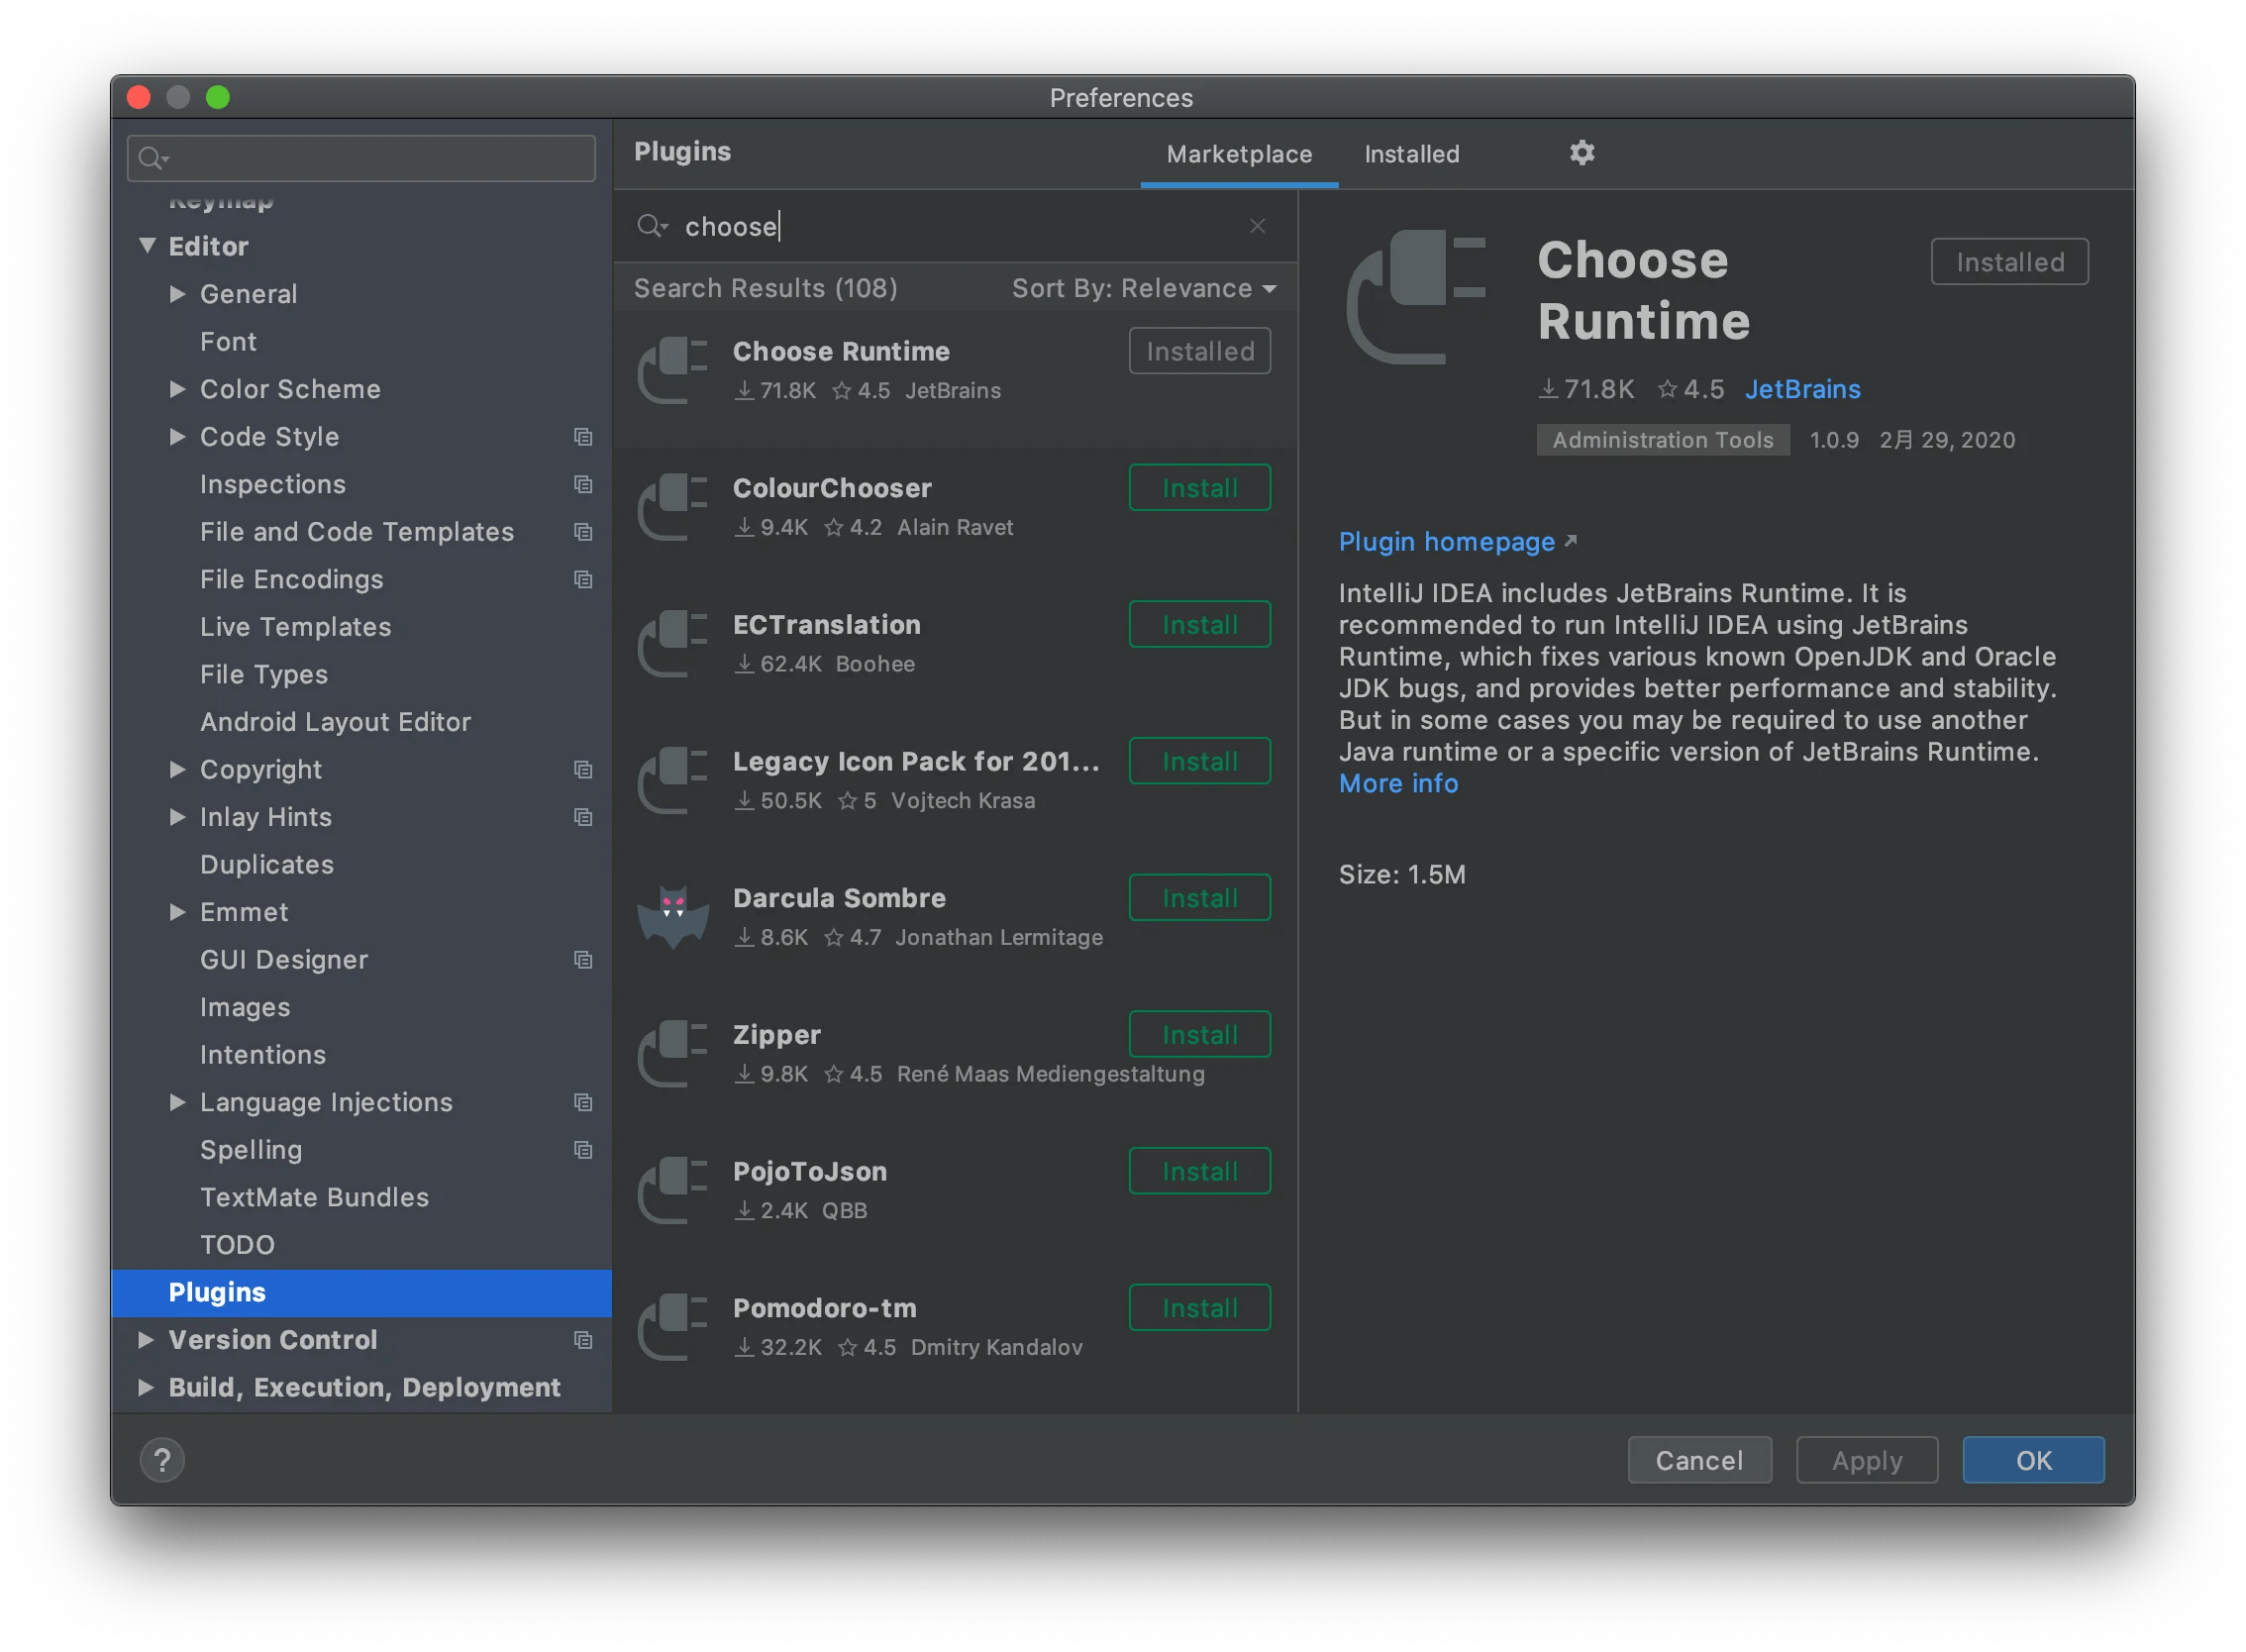Click inside the choose search field
Image resolution: width=2246 pixels, height=1652 pixels.
[900, 226]
